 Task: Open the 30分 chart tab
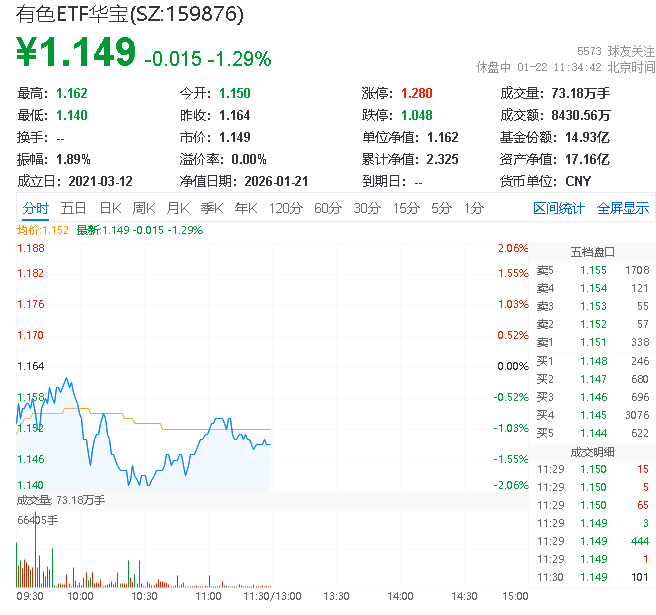tap(366, 208)
